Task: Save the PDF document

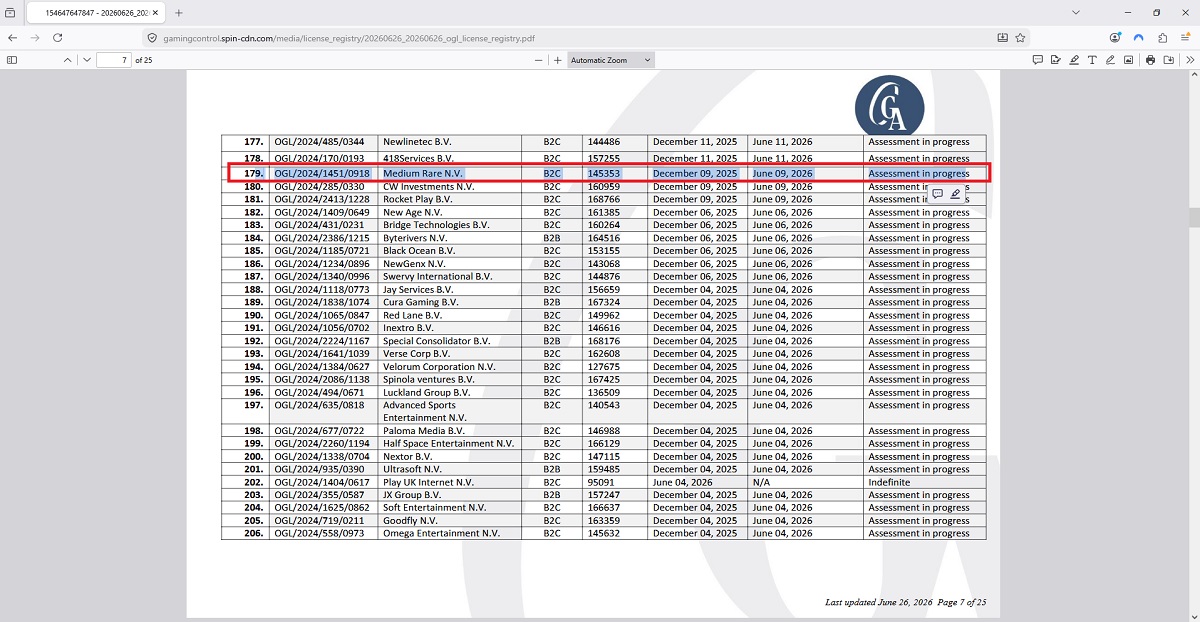Action: click(1168, 60)
